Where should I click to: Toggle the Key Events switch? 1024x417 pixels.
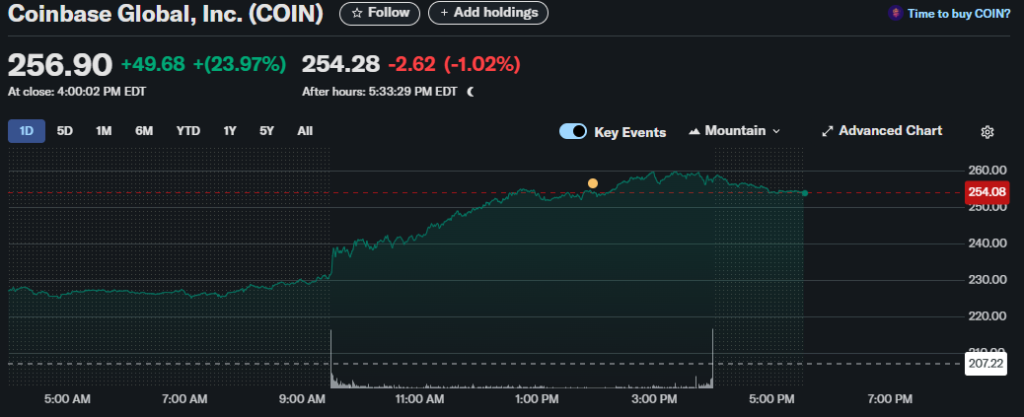point(573,131)
